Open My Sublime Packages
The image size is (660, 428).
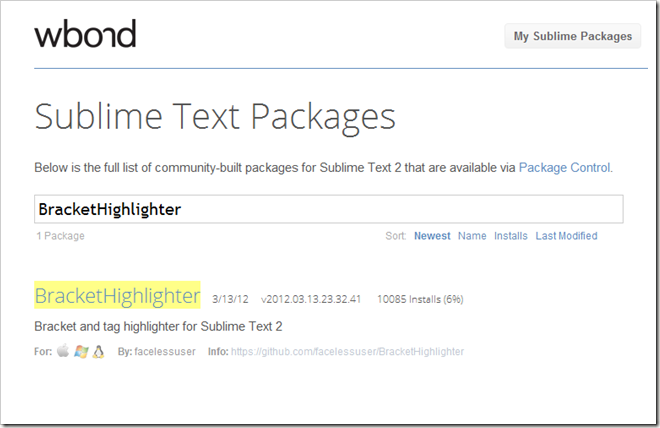(573, 36)
